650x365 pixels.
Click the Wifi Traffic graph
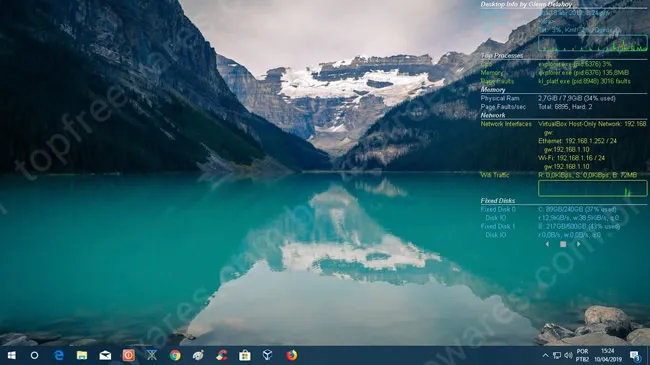[x=593, y=188]
